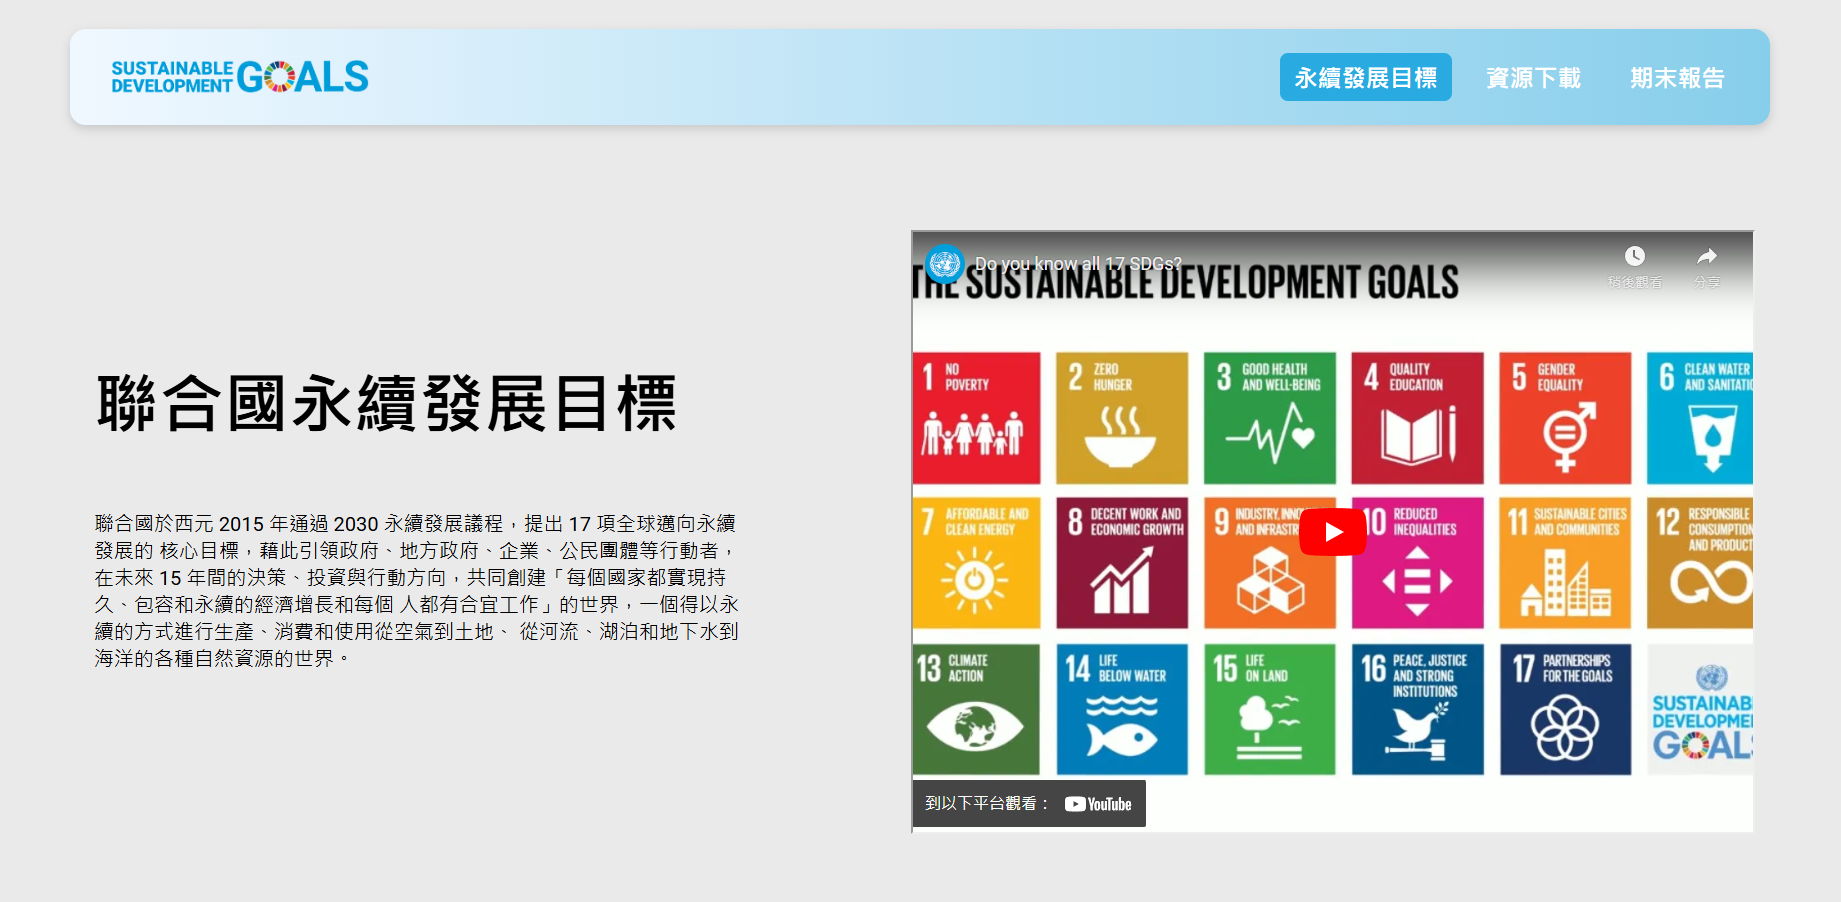Image resolution: width=1841 pixels, height=902 pixels.
Task: Click the Zero Hunger goal 2 tile
Action: pyautogui.click(x=1122, y=418)
